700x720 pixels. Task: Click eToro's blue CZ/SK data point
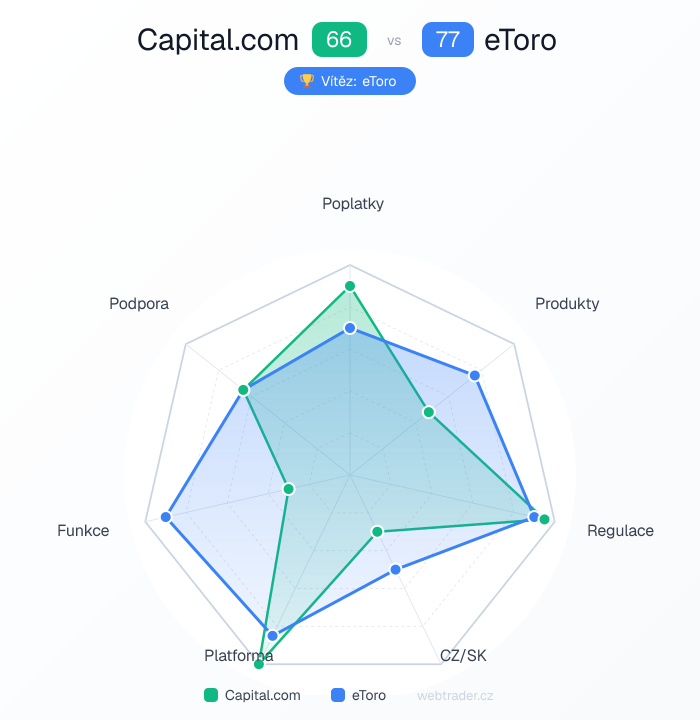395,570
